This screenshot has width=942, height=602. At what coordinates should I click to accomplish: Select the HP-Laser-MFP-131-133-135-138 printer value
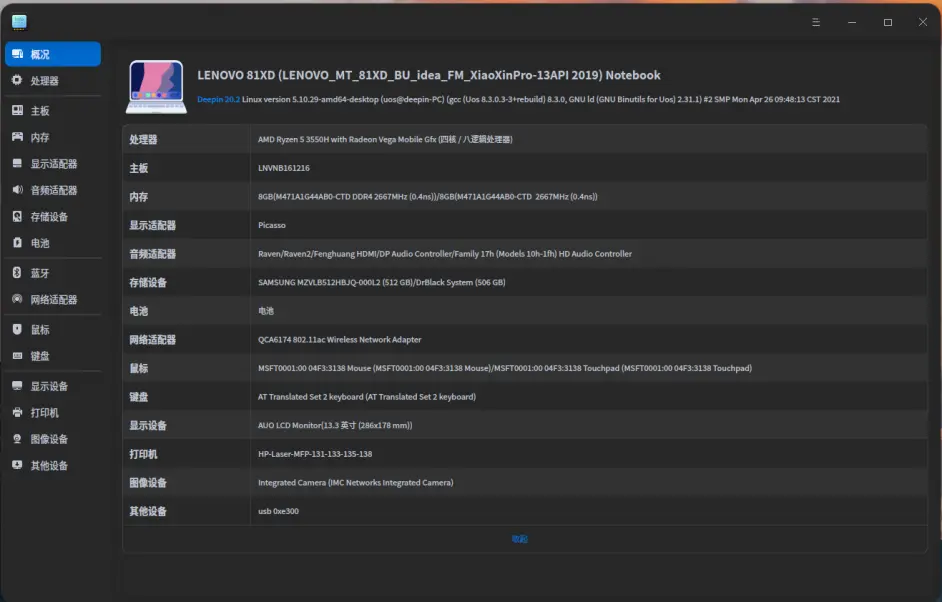coord(315,454)
